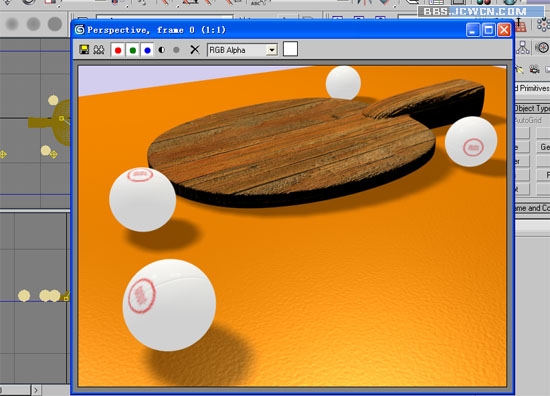Clear the frame with the X icon
This screenshot has width=550, height=396.
(x=195, y=50)
